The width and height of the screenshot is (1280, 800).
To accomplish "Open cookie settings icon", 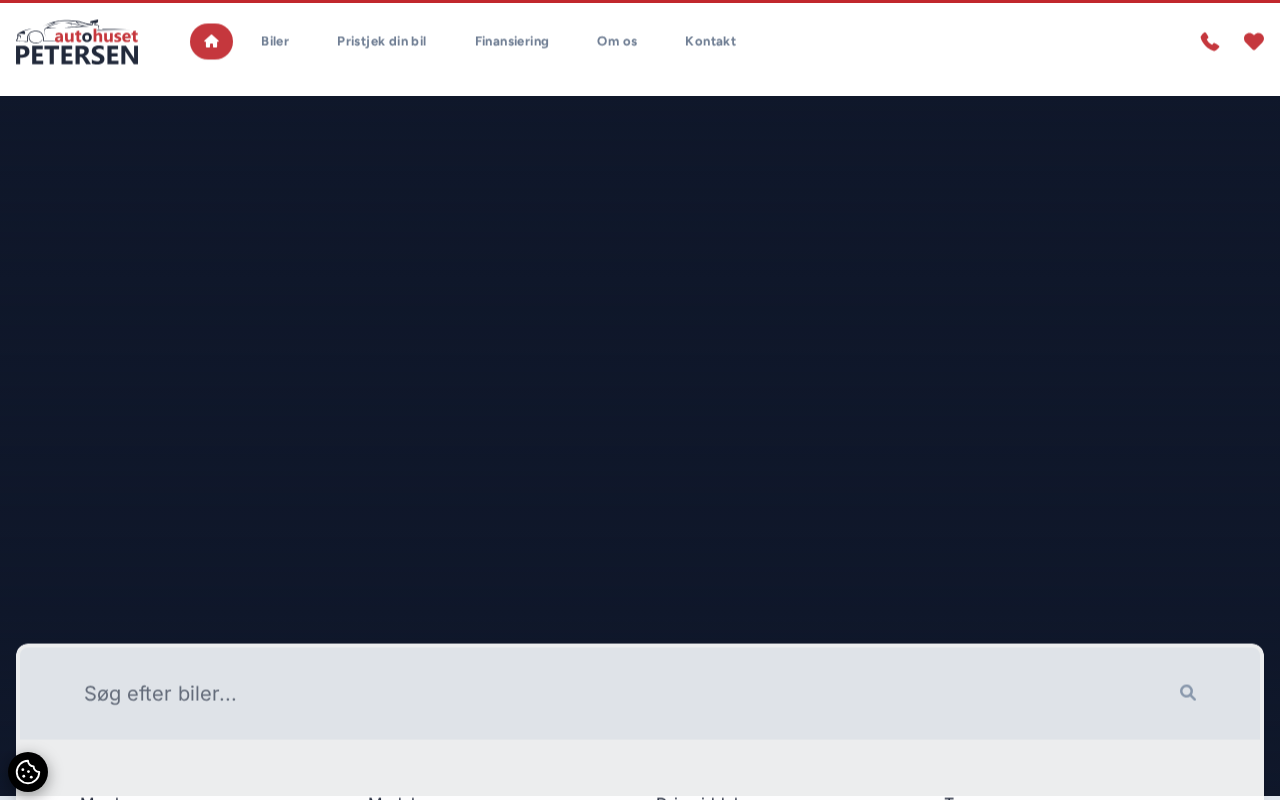I will [x=28, y=772].
